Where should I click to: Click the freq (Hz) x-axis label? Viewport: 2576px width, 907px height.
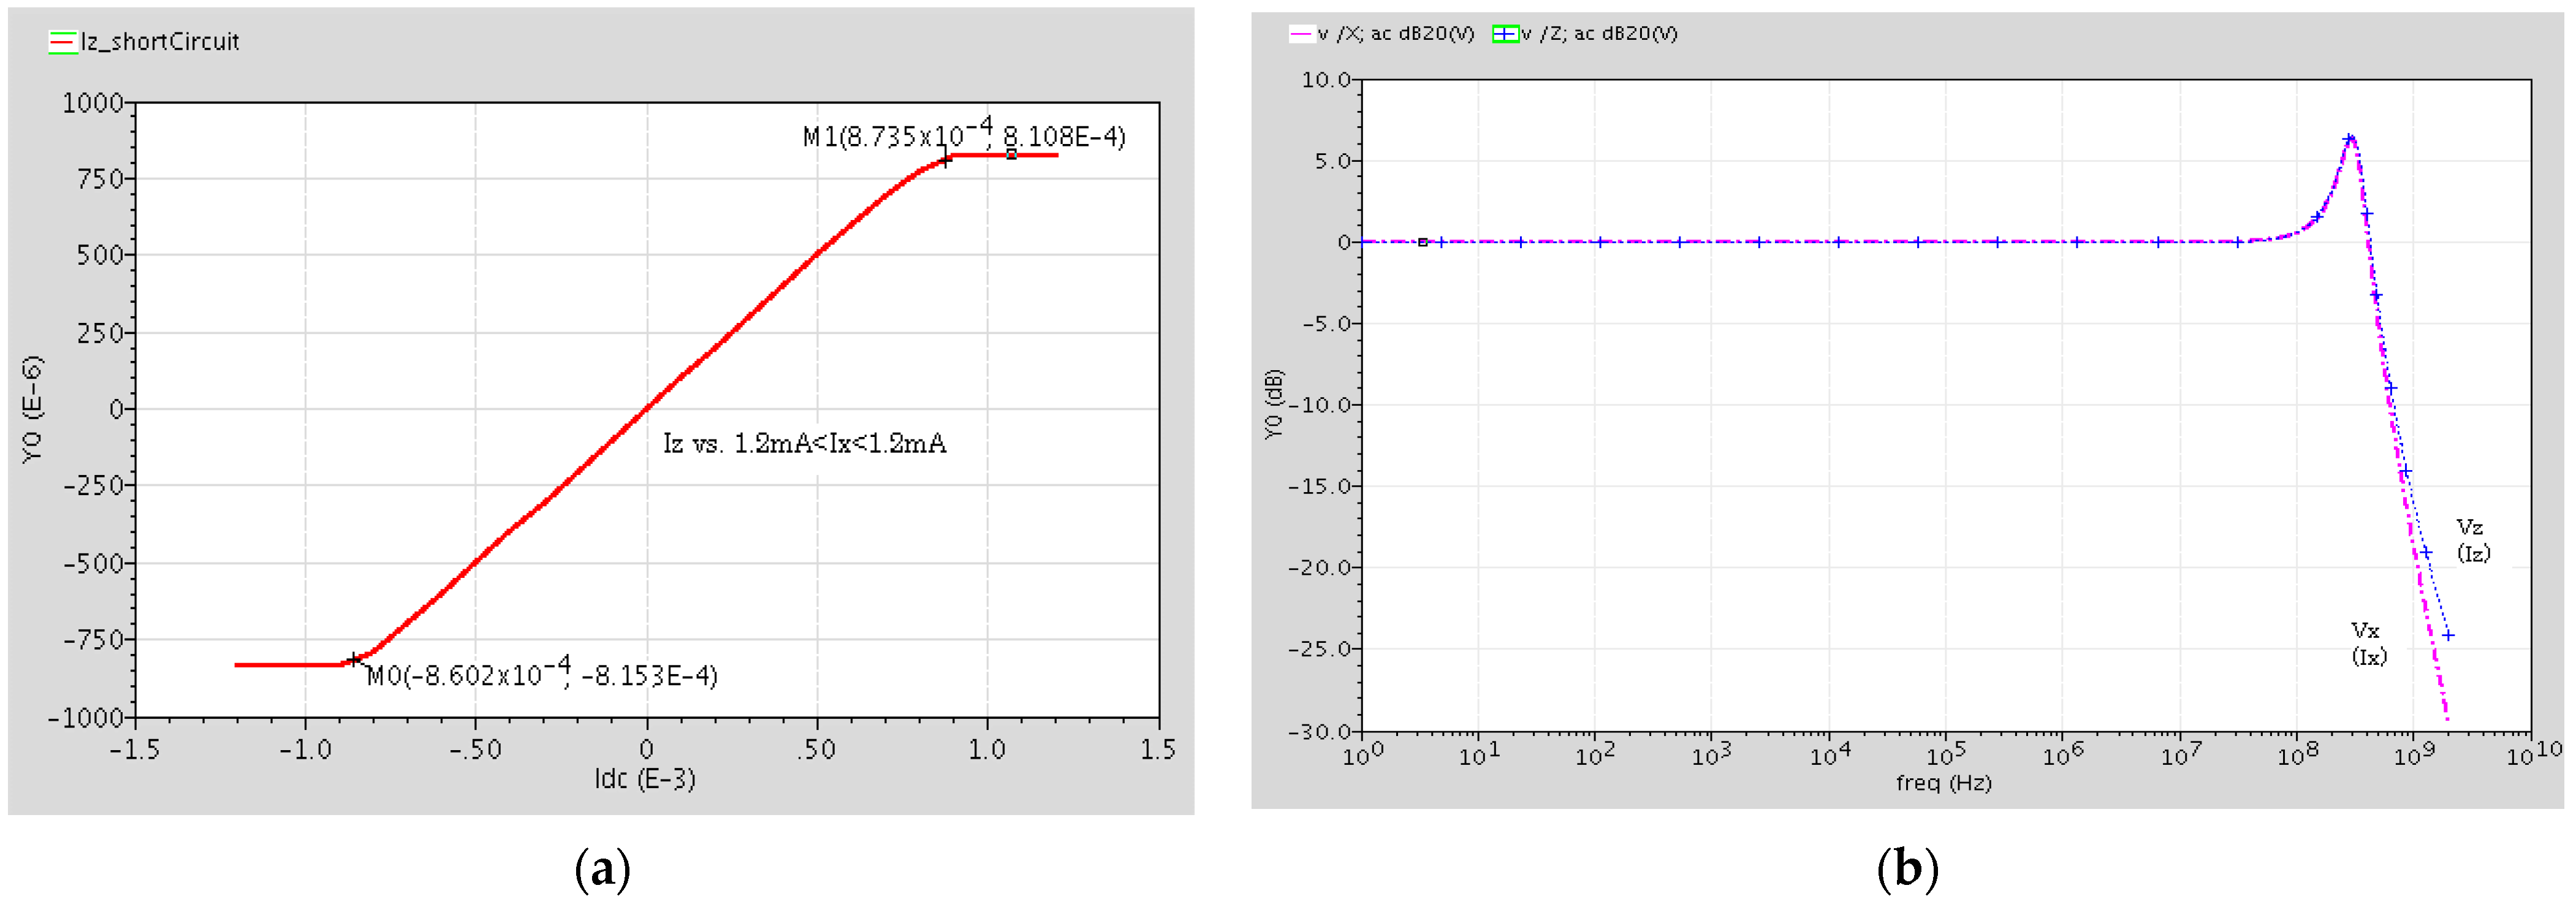(1943, 783)
